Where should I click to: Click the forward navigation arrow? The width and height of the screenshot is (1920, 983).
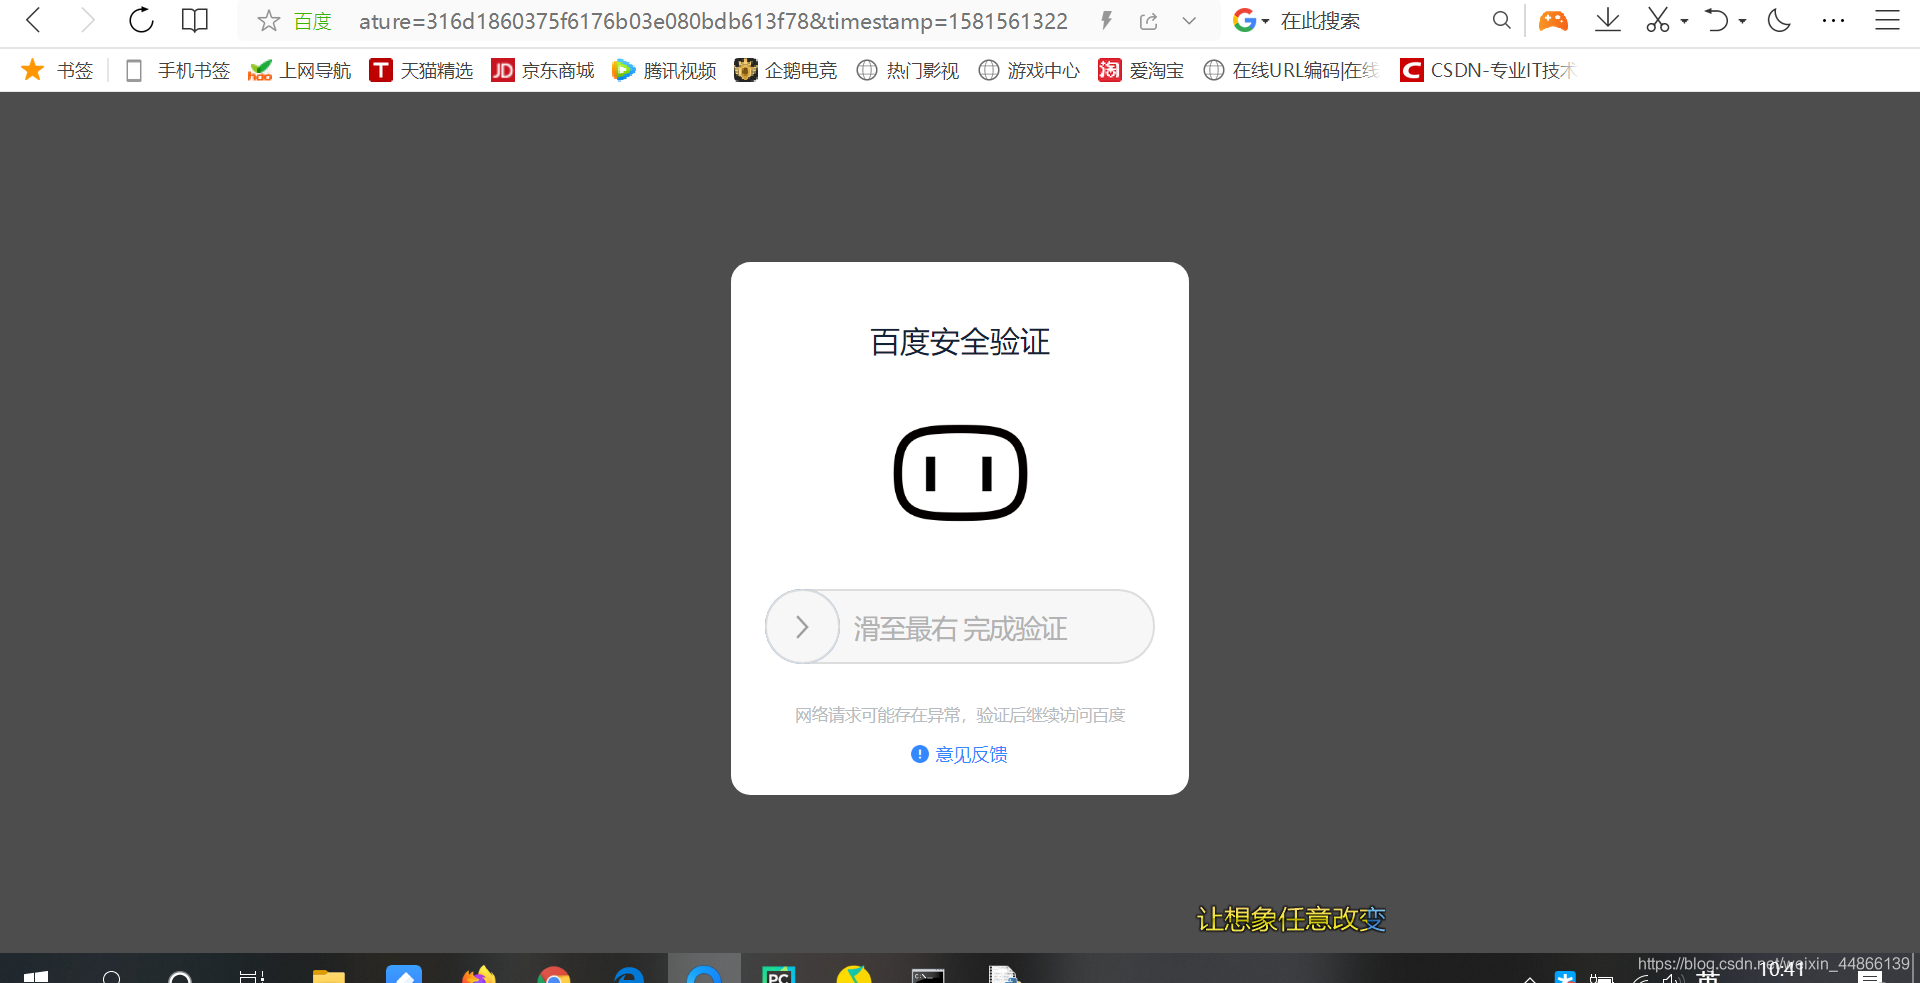(x=88, y=20)
